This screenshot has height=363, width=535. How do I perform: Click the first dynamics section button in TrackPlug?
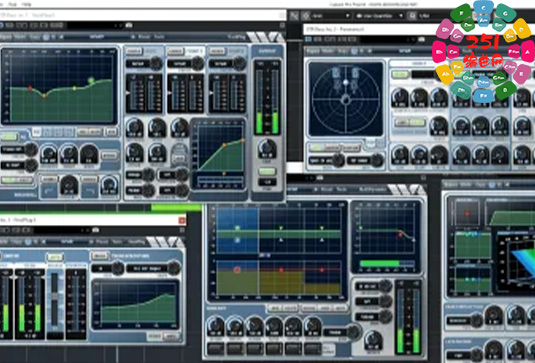[x=133, y=51]
